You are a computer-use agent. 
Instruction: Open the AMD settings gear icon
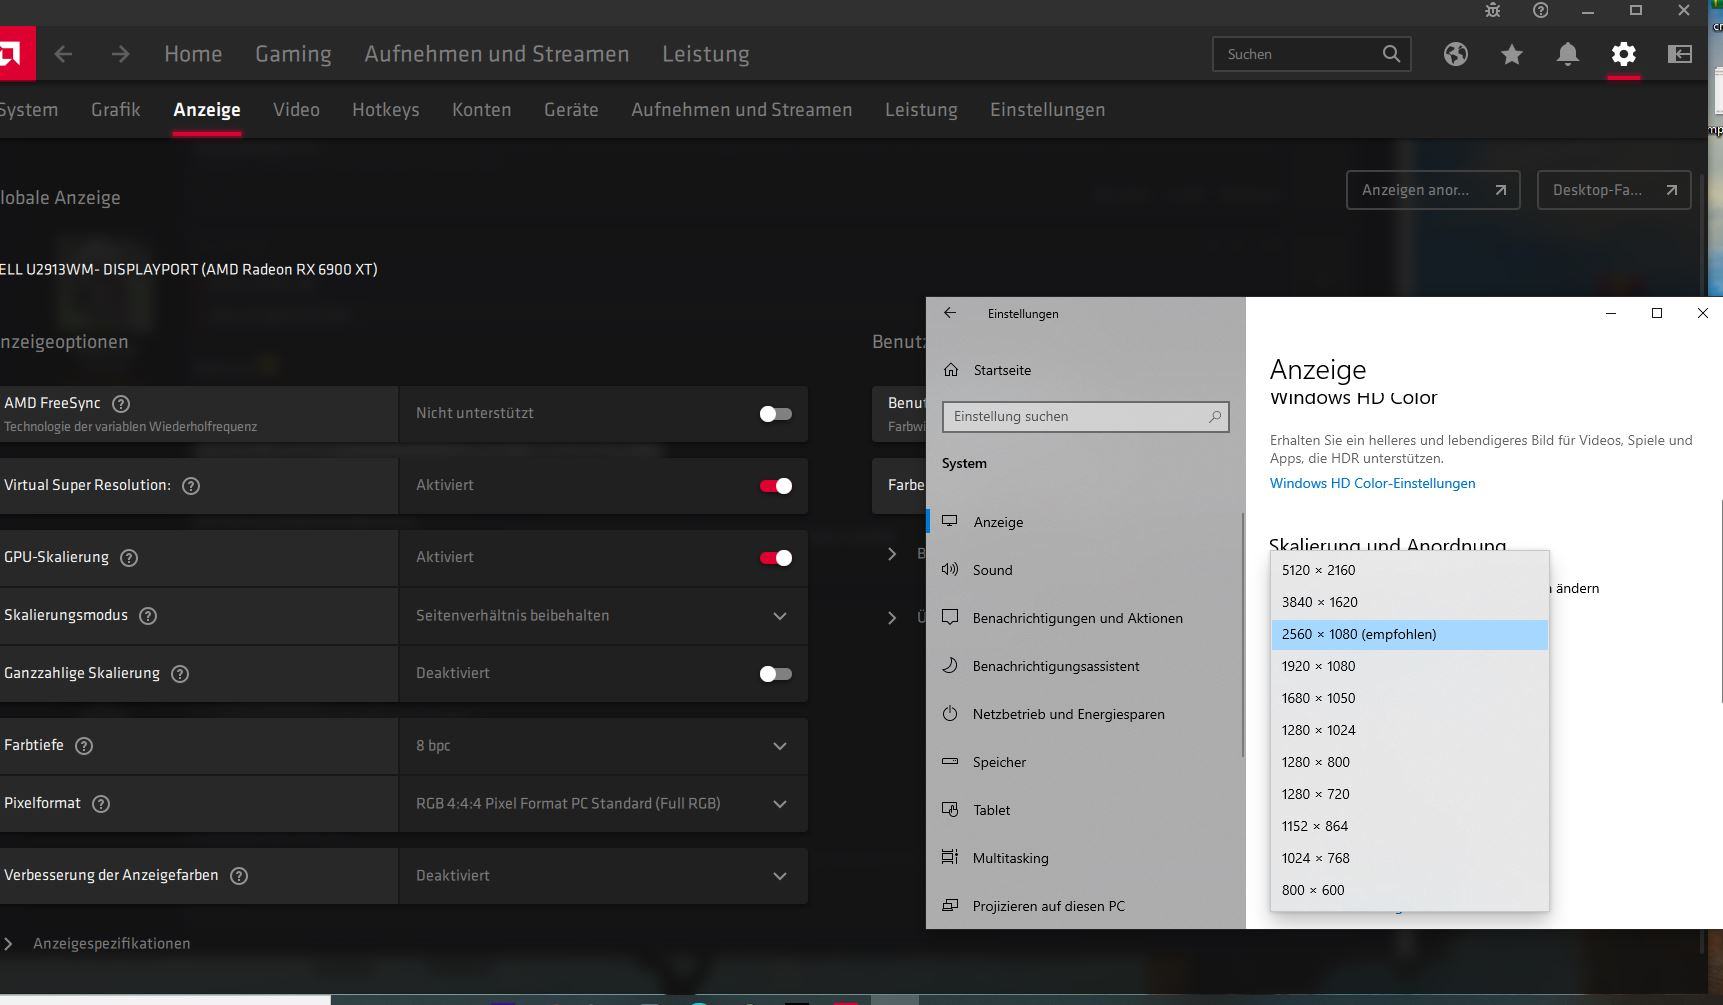point(1623,54)
